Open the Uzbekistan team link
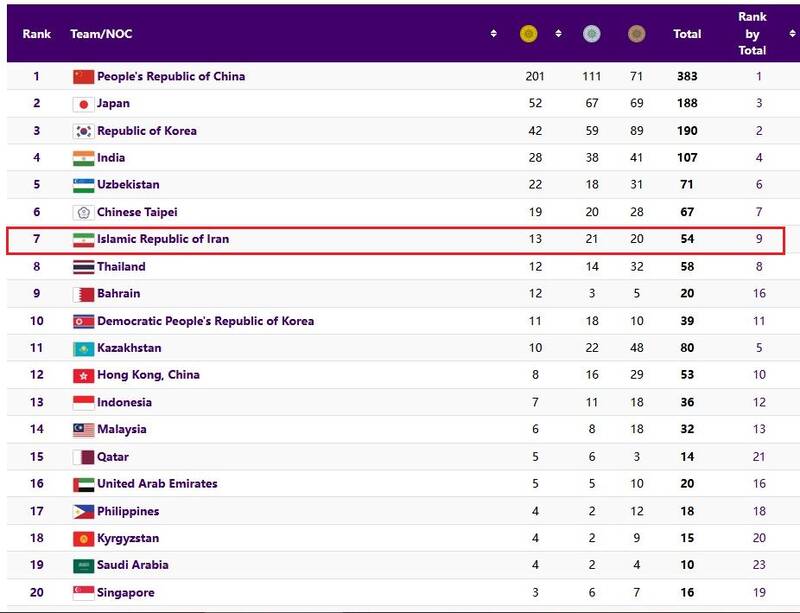The width and height of the screenshot is (800, 613). pyautogui.click(x=128, y=185)
